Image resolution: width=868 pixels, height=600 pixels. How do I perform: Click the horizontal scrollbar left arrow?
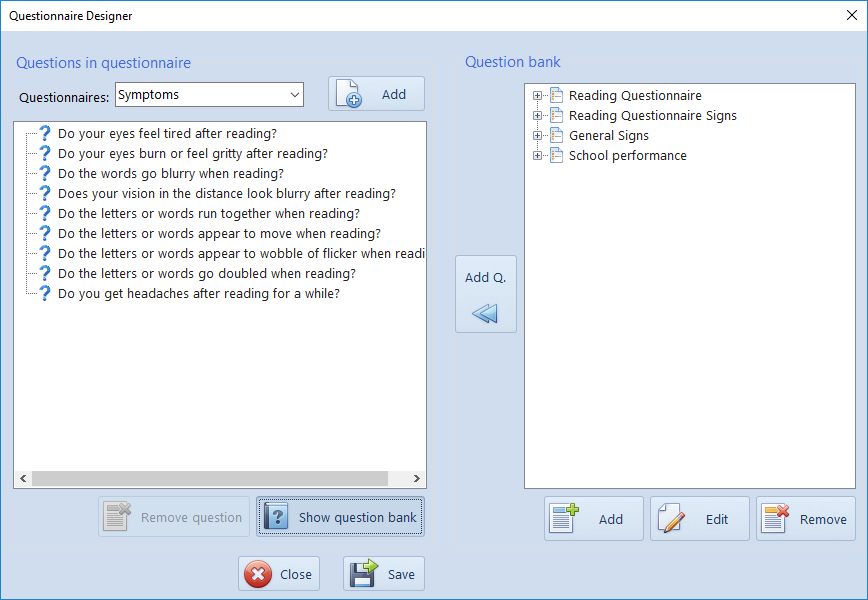[x=23, y=479]
